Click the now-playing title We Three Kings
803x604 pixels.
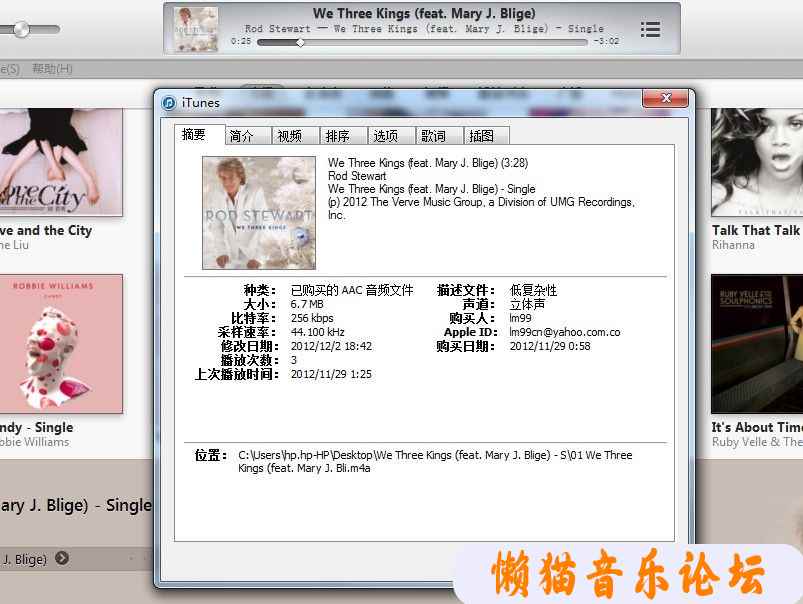coord(424,13)
